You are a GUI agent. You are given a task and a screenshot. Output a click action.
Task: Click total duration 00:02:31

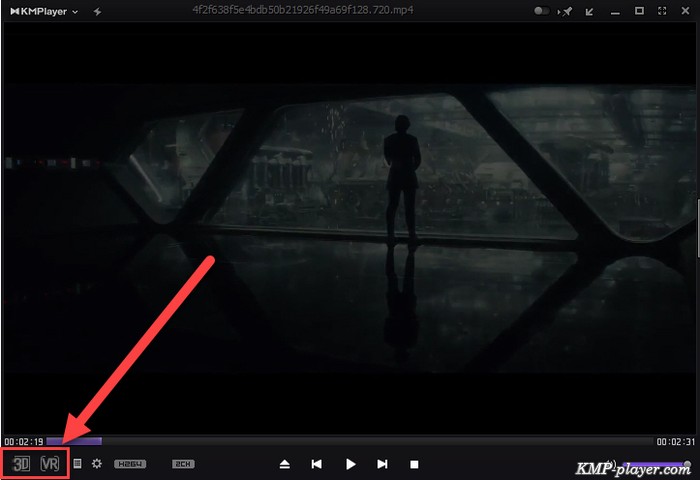675,442
